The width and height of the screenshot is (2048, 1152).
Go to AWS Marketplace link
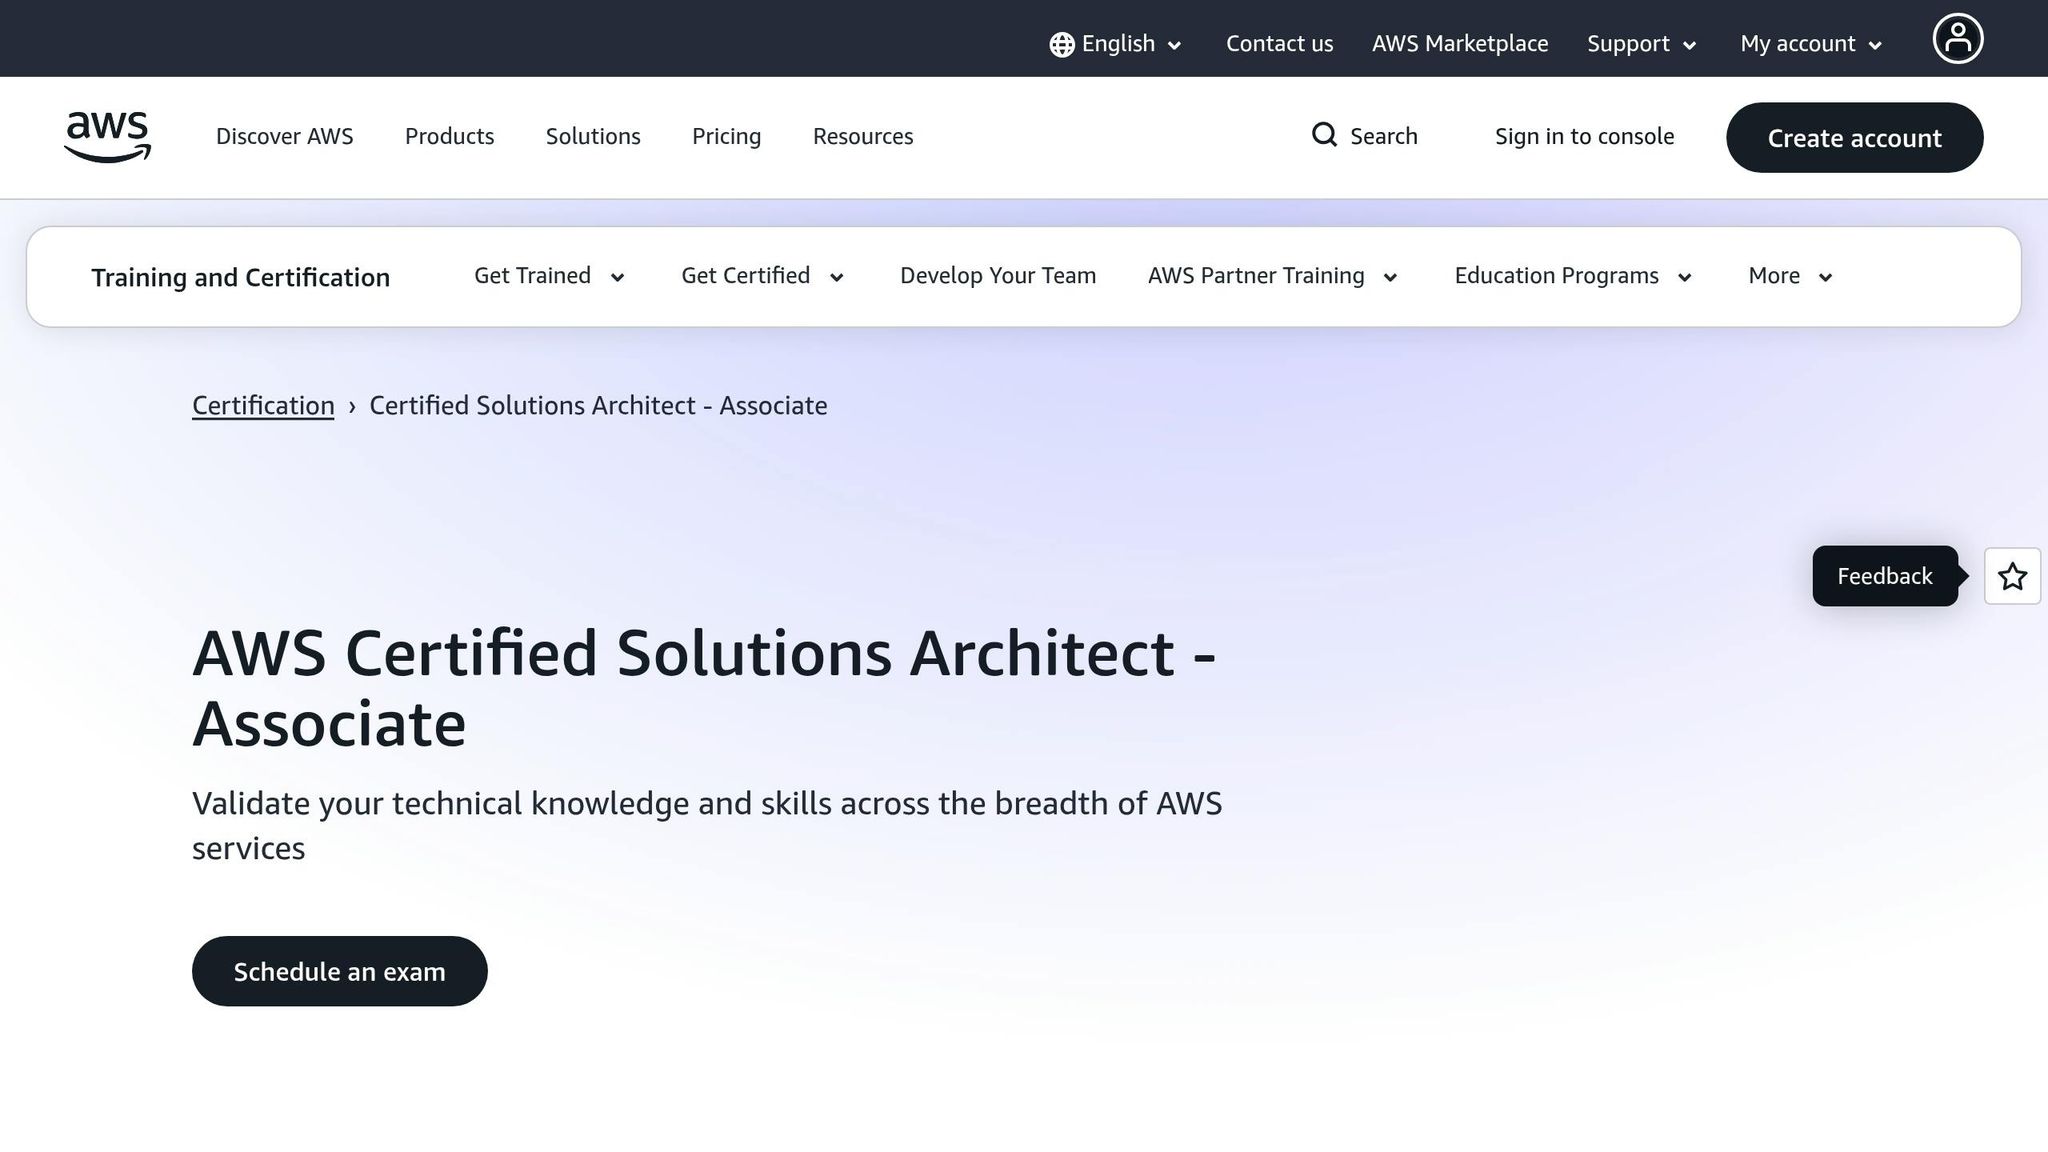(1460, 44)
